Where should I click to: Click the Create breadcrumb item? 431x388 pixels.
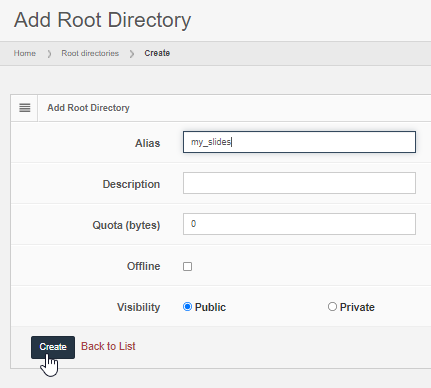(x=157, y=53)
